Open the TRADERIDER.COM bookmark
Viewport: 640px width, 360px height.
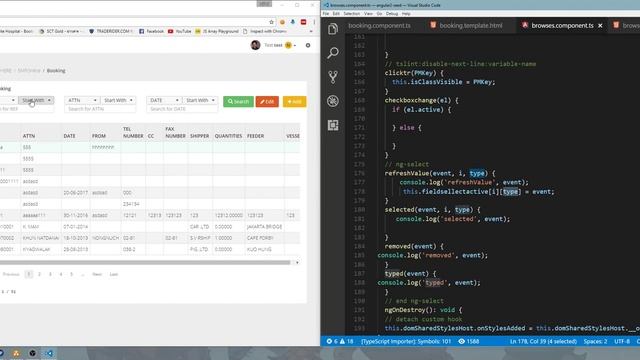[111, 31]
